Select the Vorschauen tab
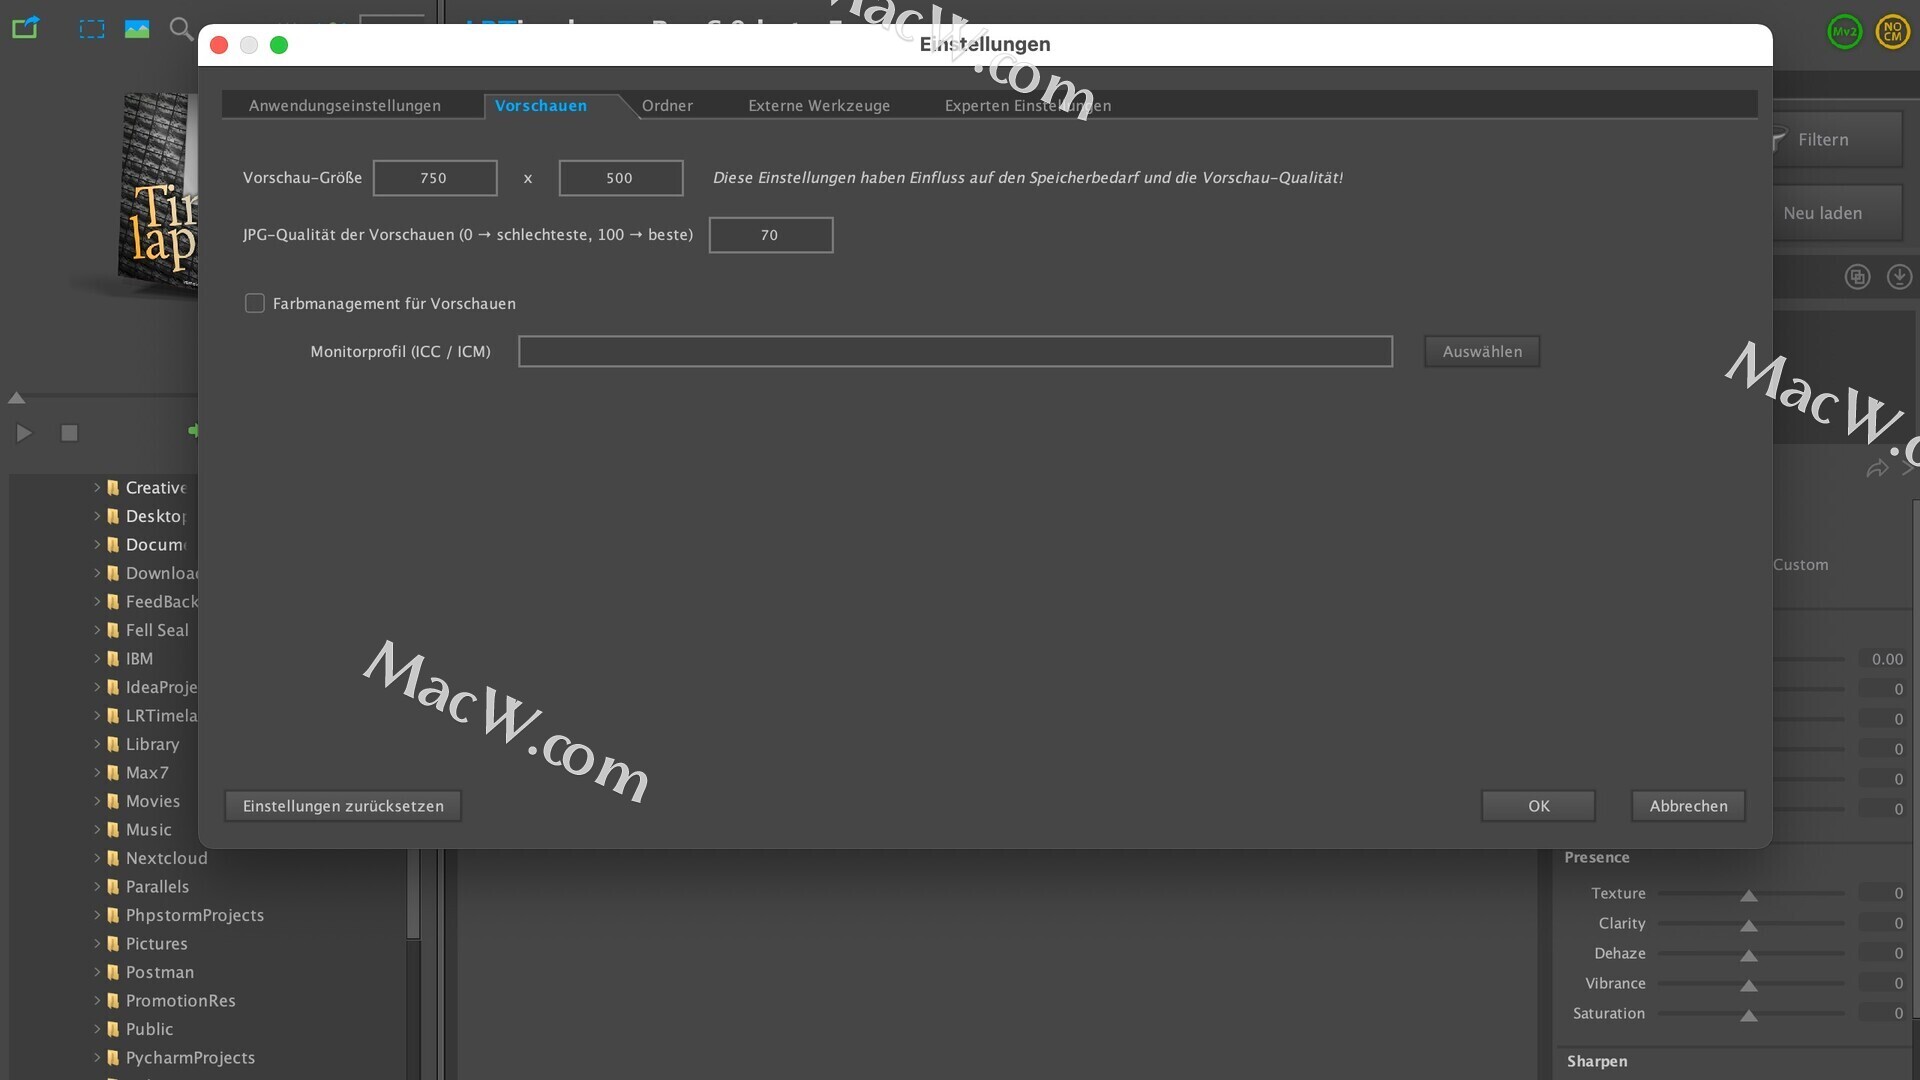The width and height of the screenshot is (1920, 1080). pos(541,106)
